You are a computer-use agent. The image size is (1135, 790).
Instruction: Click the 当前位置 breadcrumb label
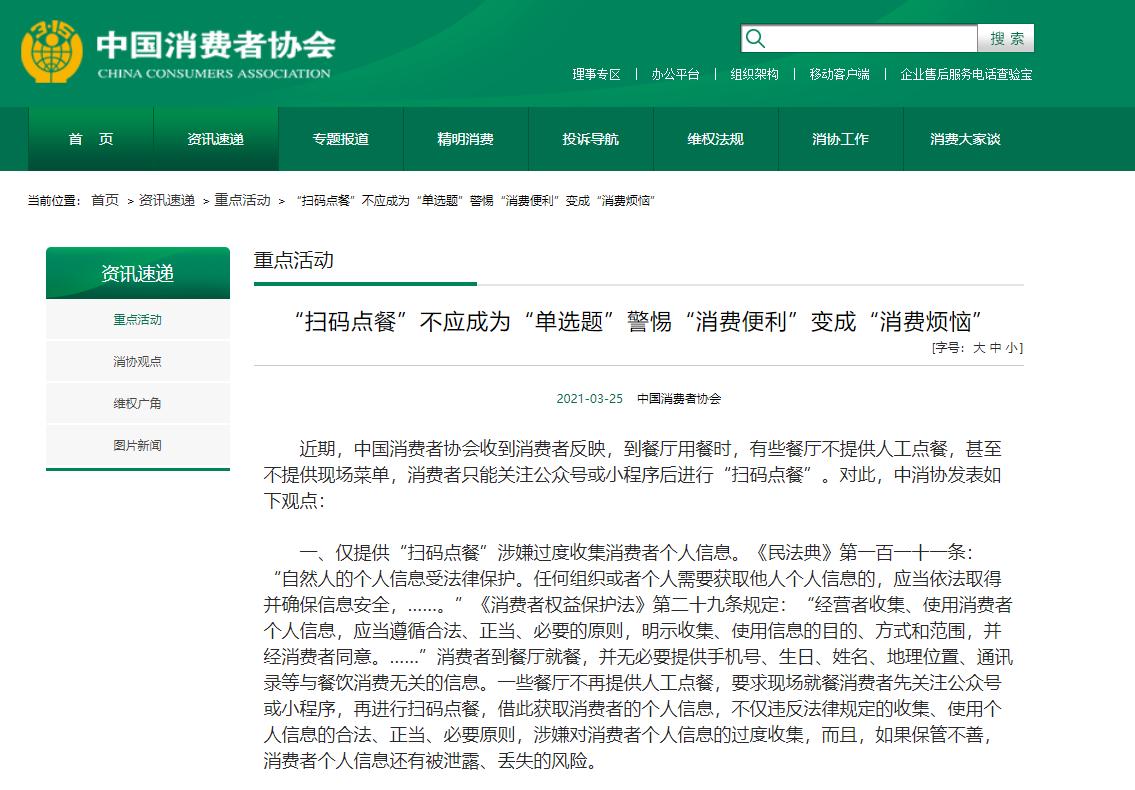[54, 201]
